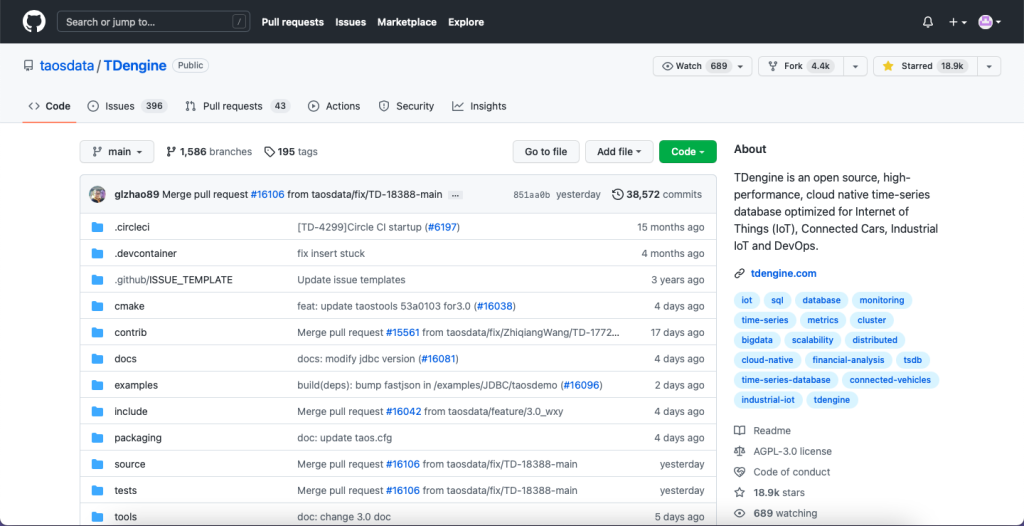This screenshot has height=526, width=1024.
Task: Click glzhao89's commit author avatar
Action: pos(97,194)
